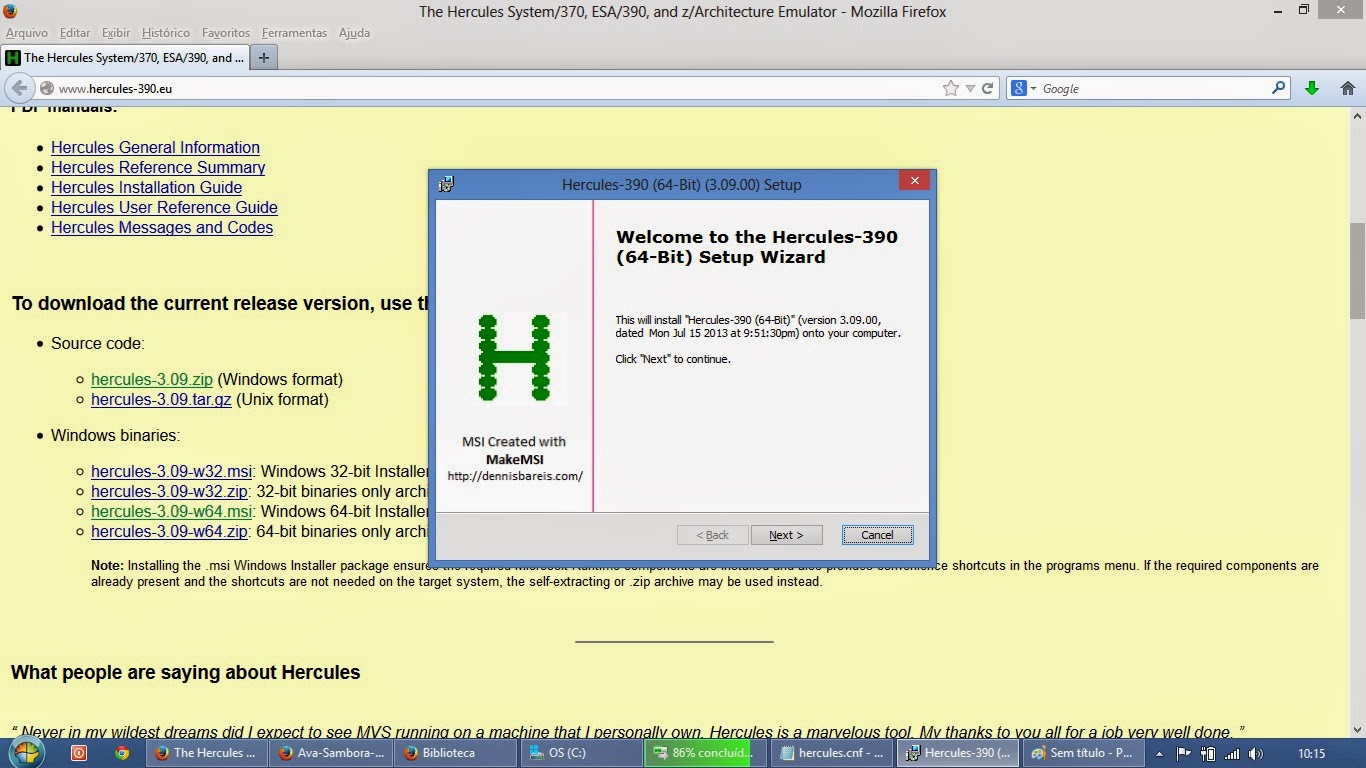1366x768 pixels.
Task: Show hidden system tray icons arrow
Action: 1159,754
